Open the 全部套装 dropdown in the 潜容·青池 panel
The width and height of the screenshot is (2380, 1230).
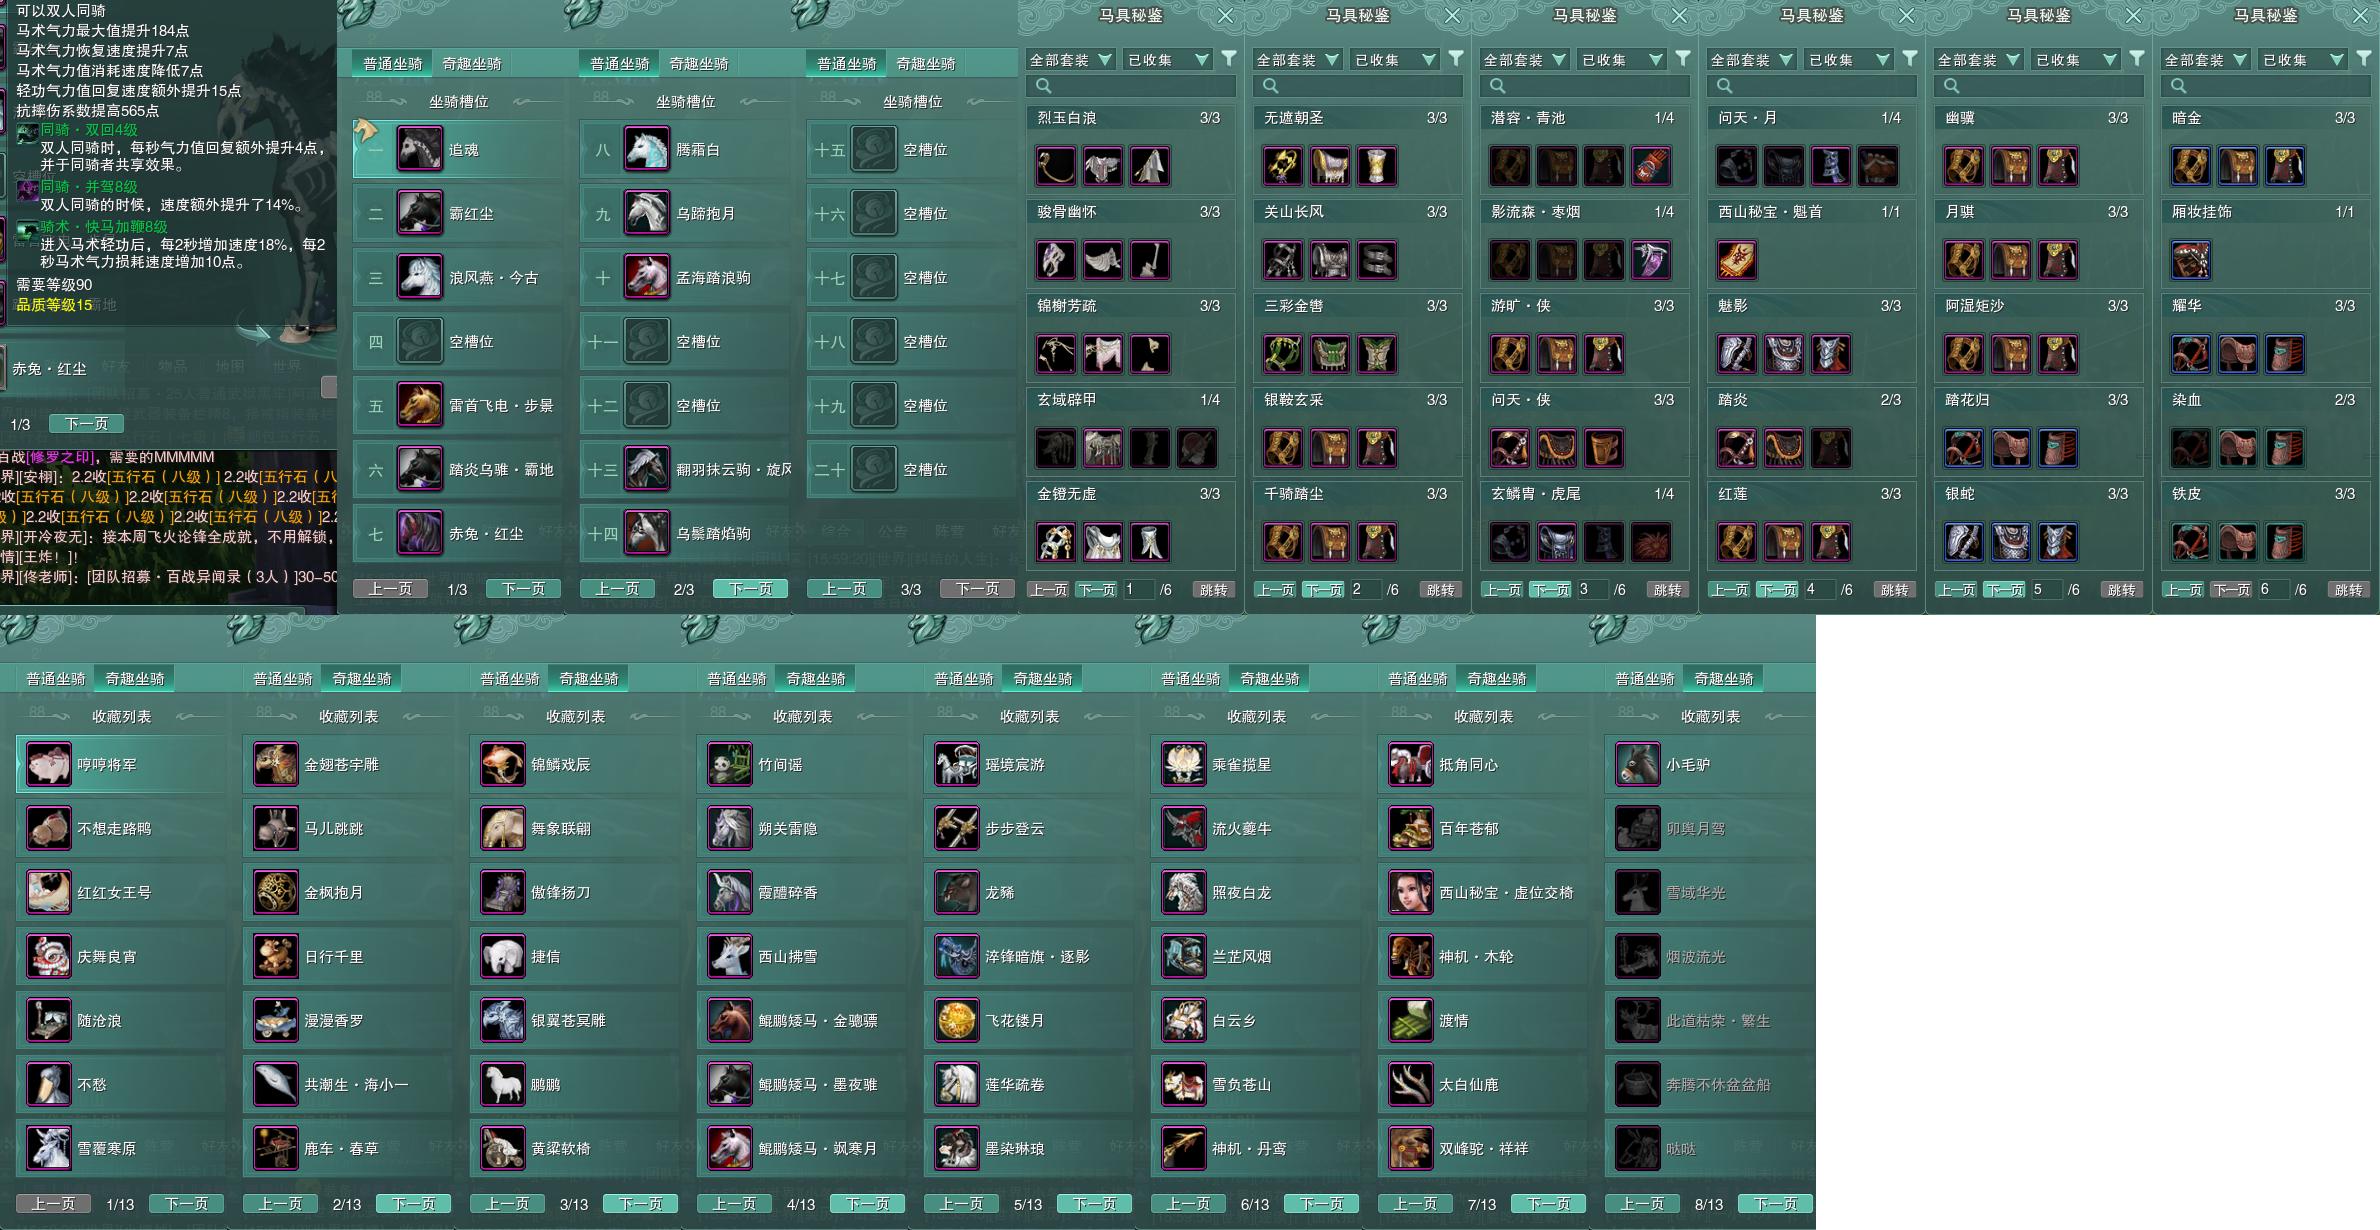coord(1525,60)
